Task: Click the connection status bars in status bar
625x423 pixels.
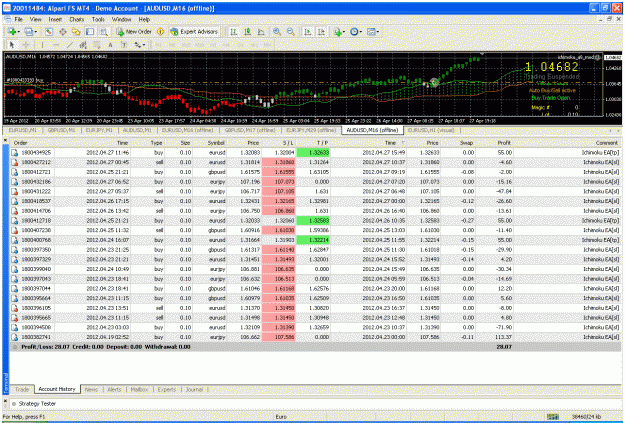Action: tap(553, 417)
